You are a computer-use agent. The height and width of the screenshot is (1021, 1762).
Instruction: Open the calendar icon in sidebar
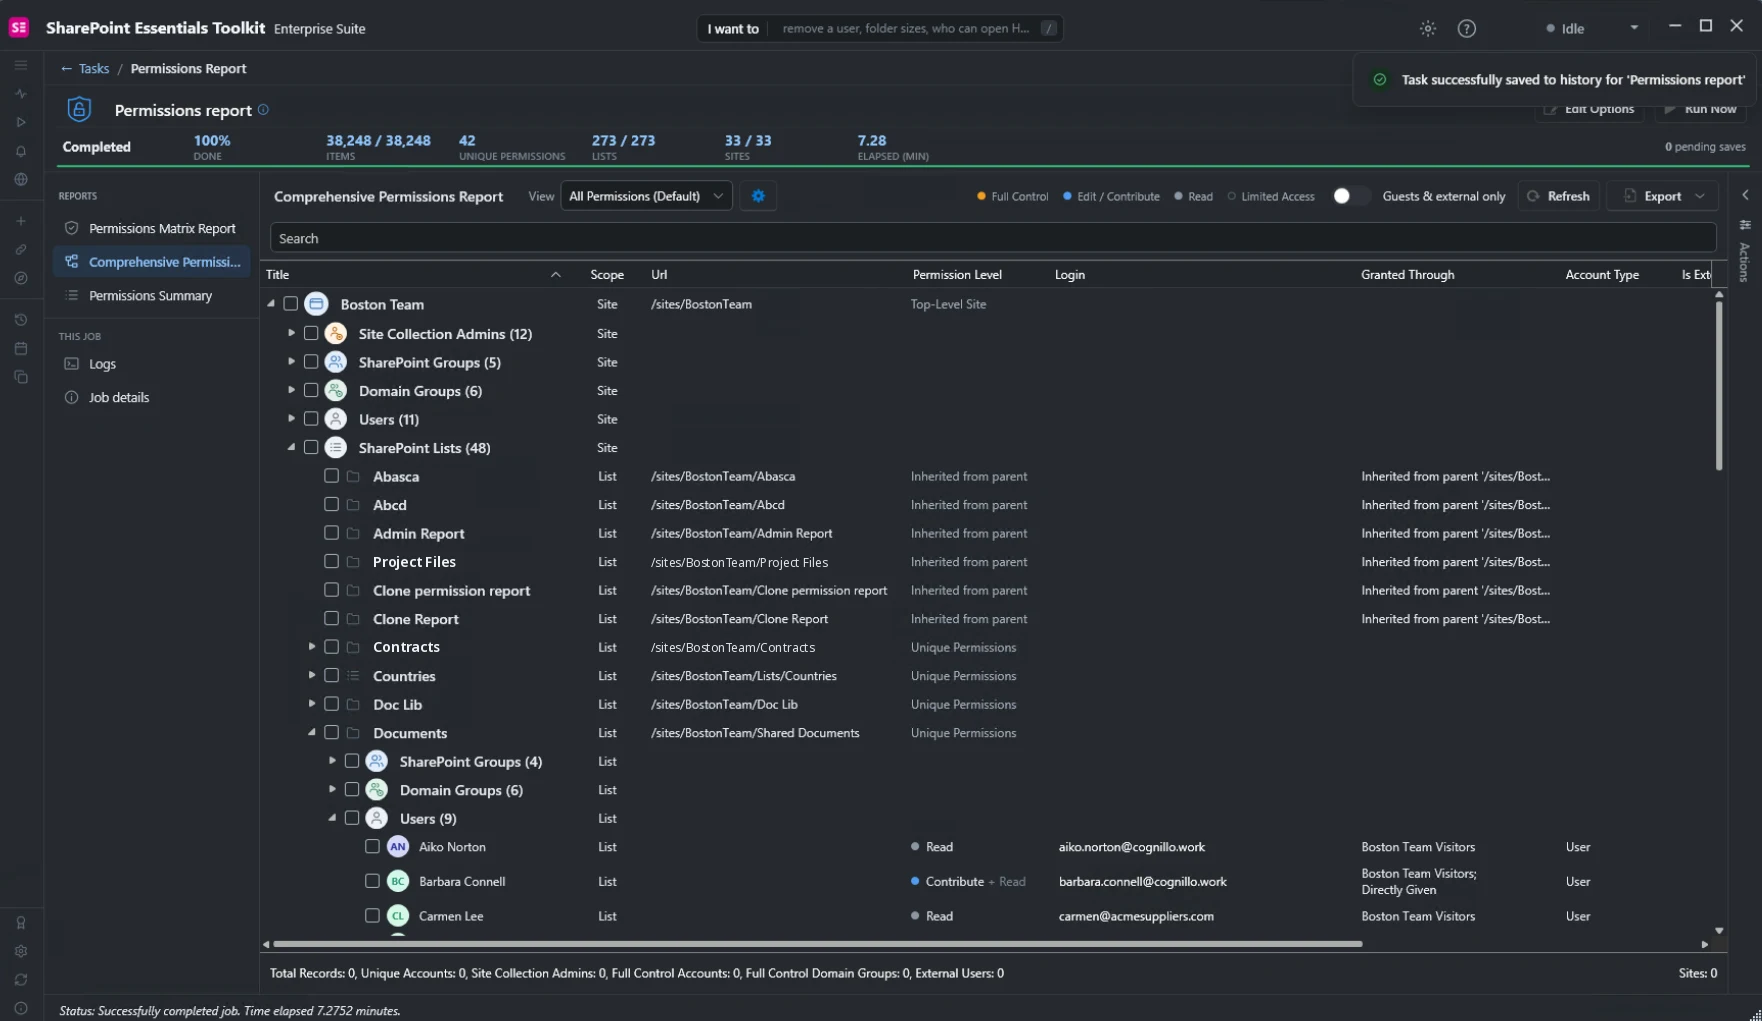(x=21, y=348)
